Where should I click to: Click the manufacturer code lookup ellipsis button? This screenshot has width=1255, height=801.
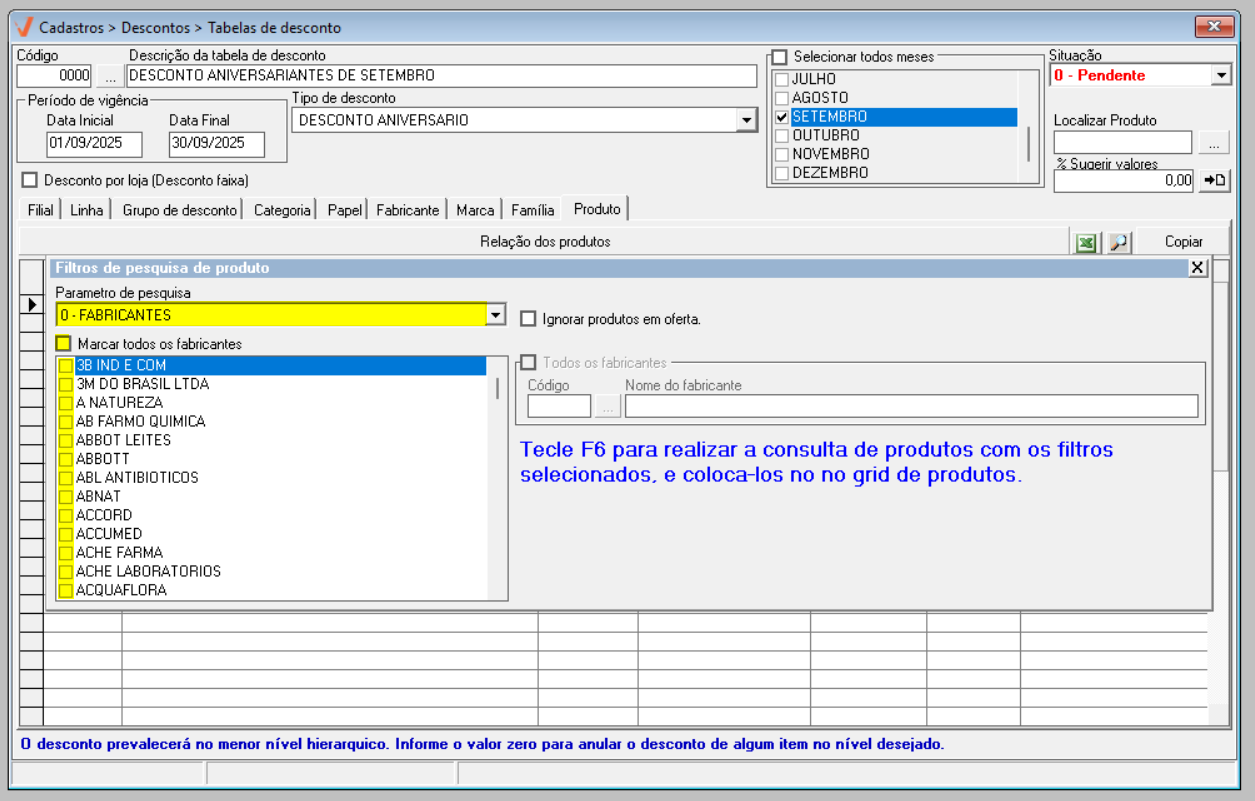[x=608, y=406]
